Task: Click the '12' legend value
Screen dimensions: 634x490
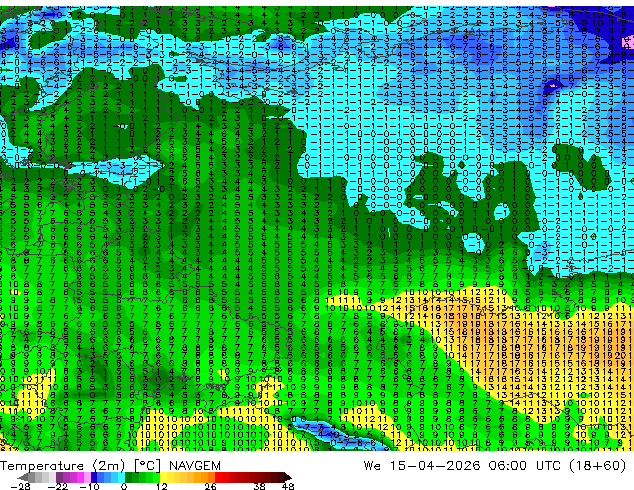Action: click(x=162, y=486)
